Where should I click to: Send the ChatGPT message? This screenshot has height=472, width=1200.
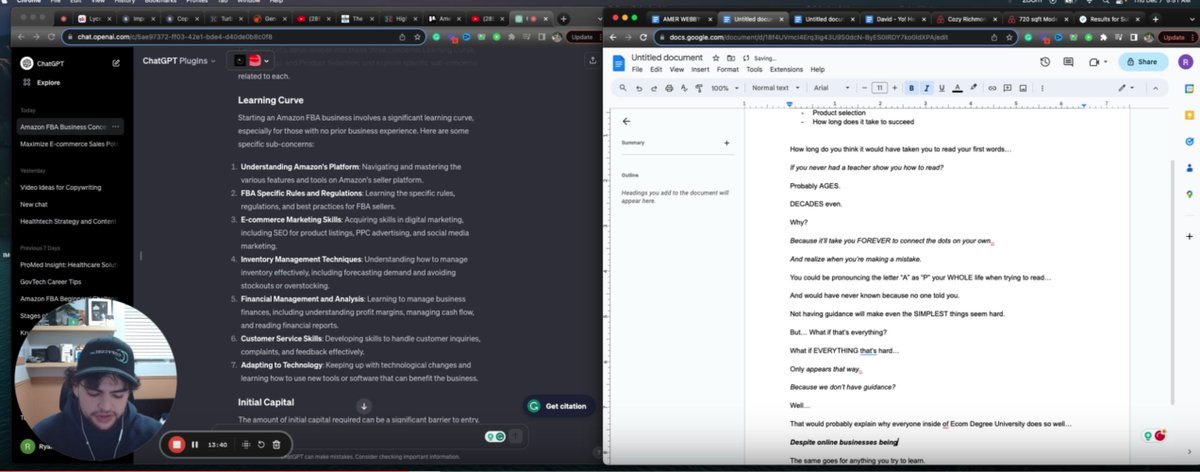[x=516, y=436]
